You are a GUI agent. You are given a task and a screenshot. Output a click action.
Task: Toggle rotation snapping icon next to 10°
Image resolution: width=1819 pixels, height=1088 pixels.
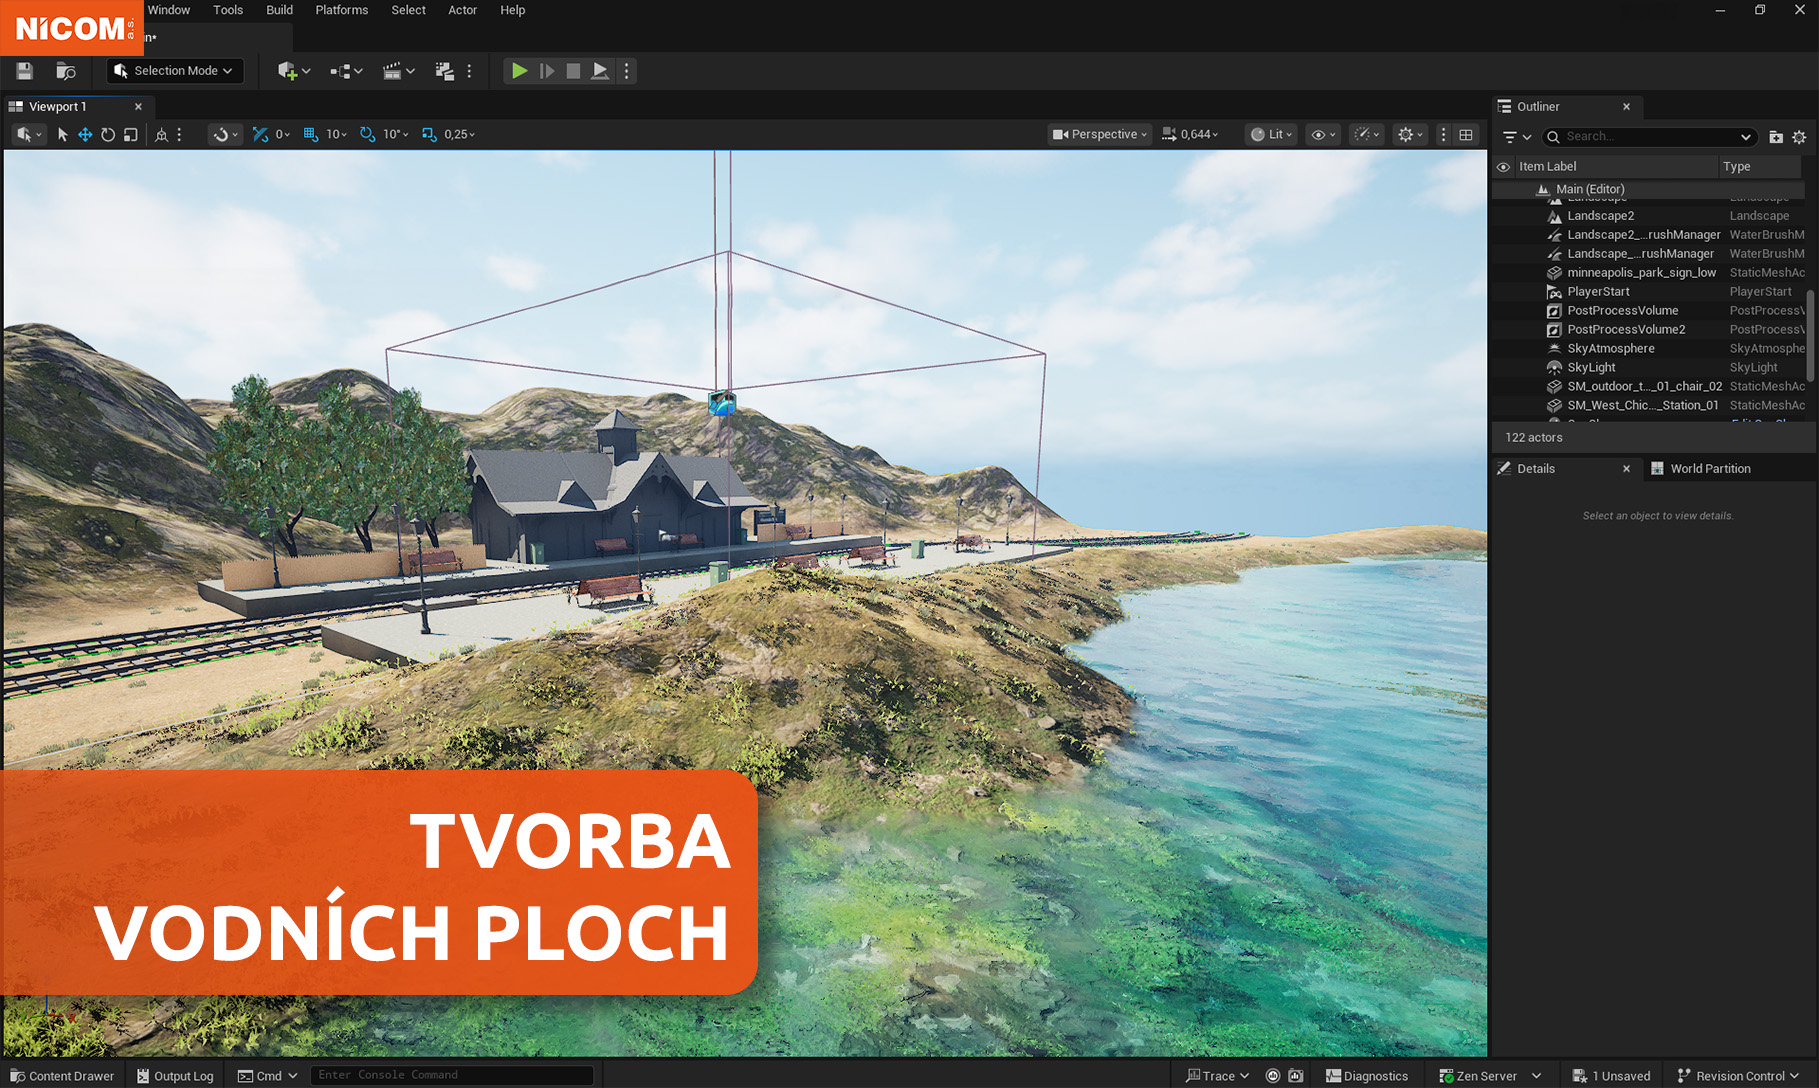click(x=368, y=134)
